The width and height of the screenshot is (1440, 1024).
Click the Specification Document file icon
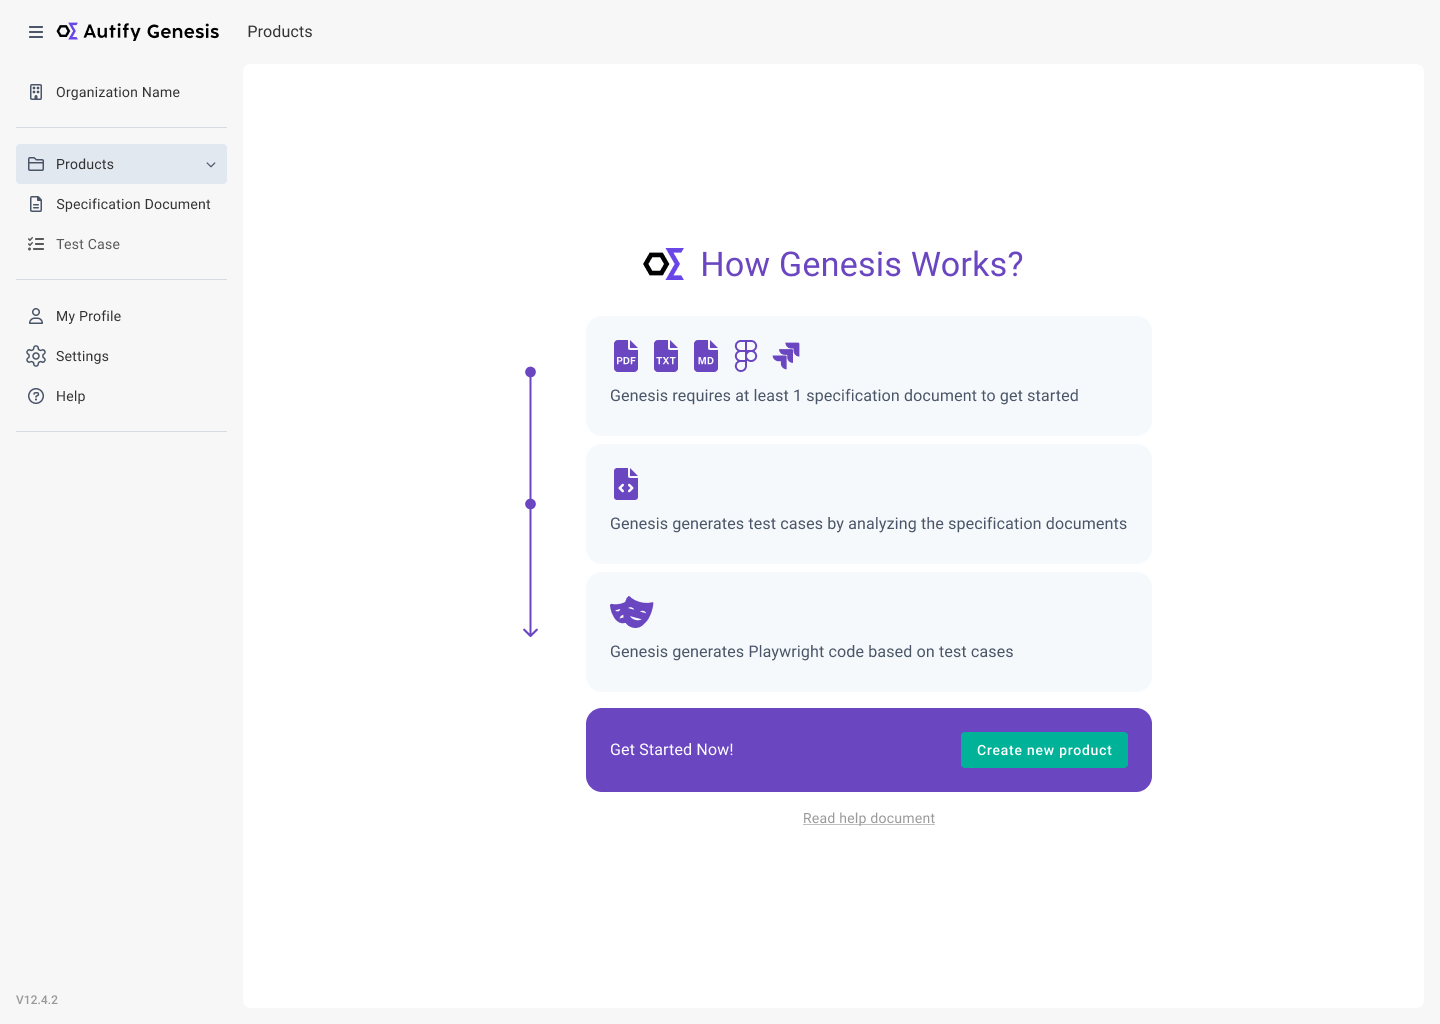pos(36,204)
